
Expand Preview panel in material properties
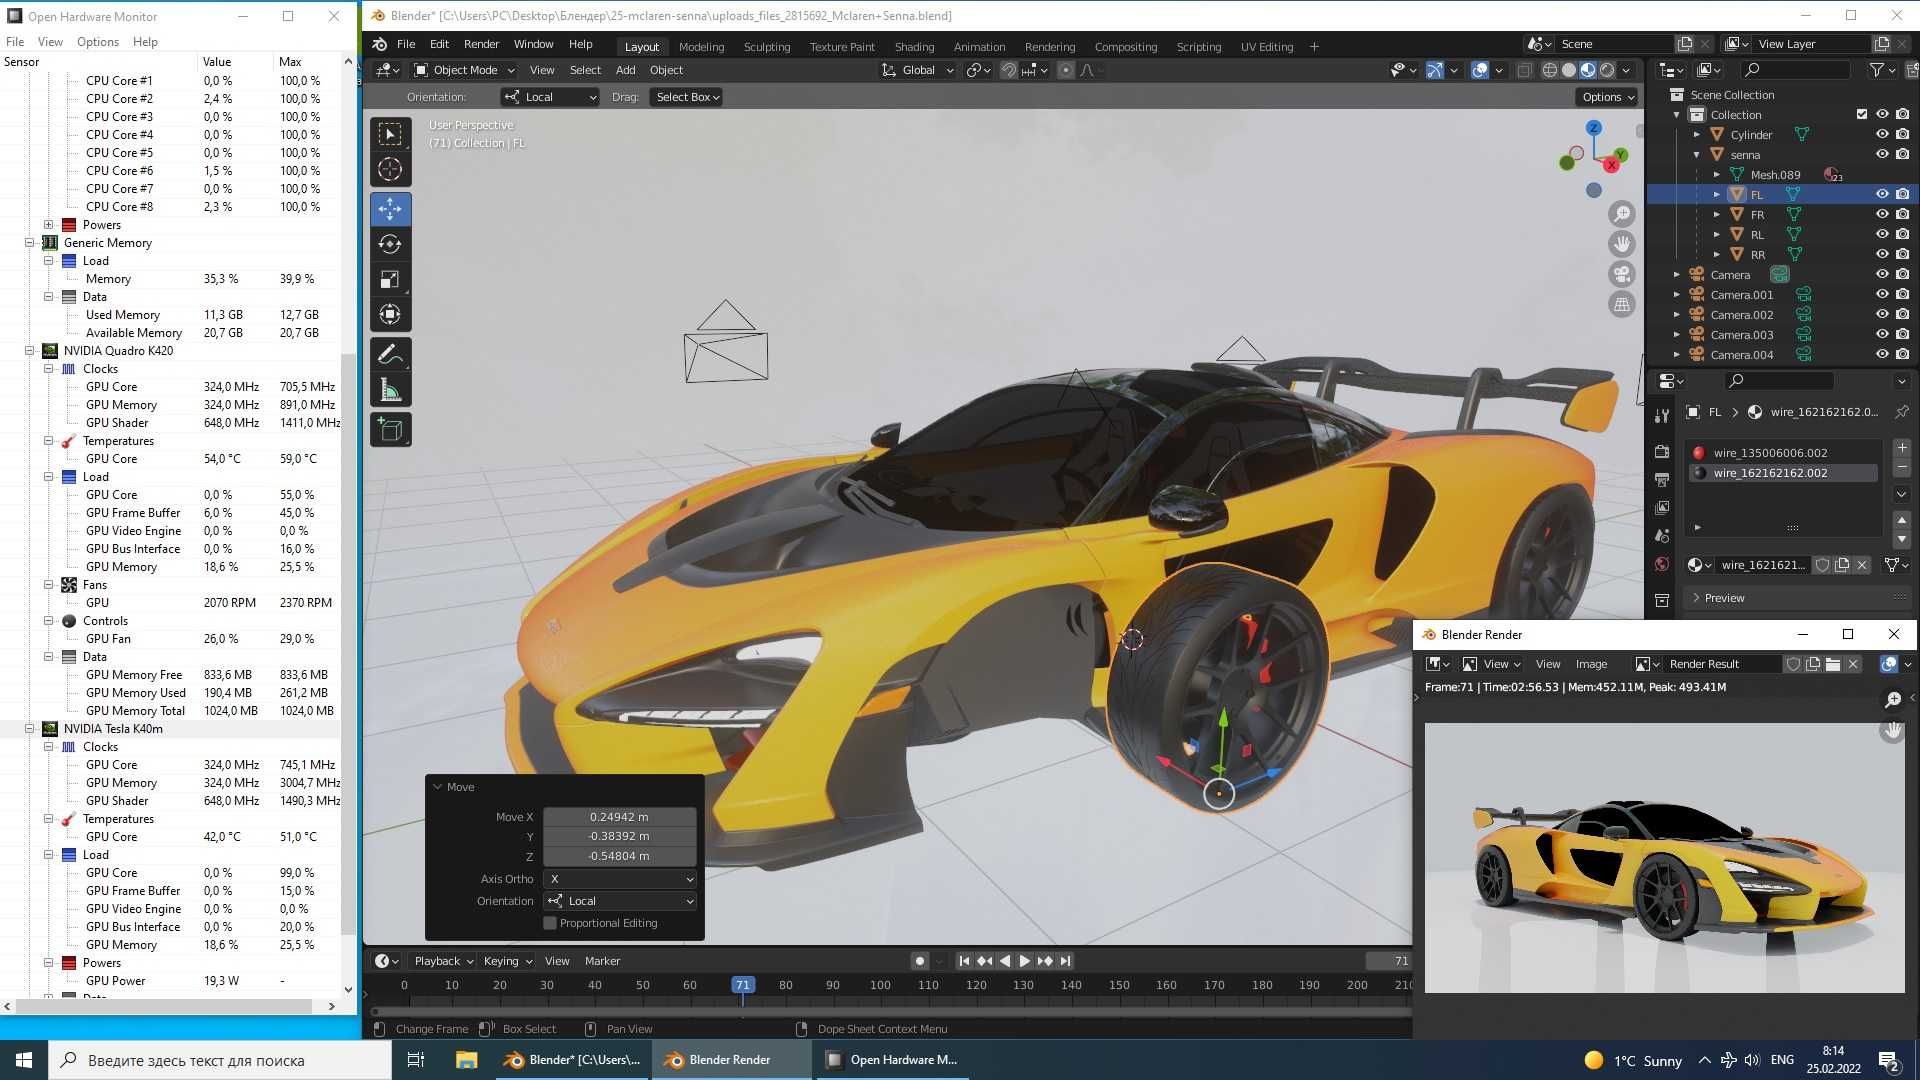coord(1724,598)
